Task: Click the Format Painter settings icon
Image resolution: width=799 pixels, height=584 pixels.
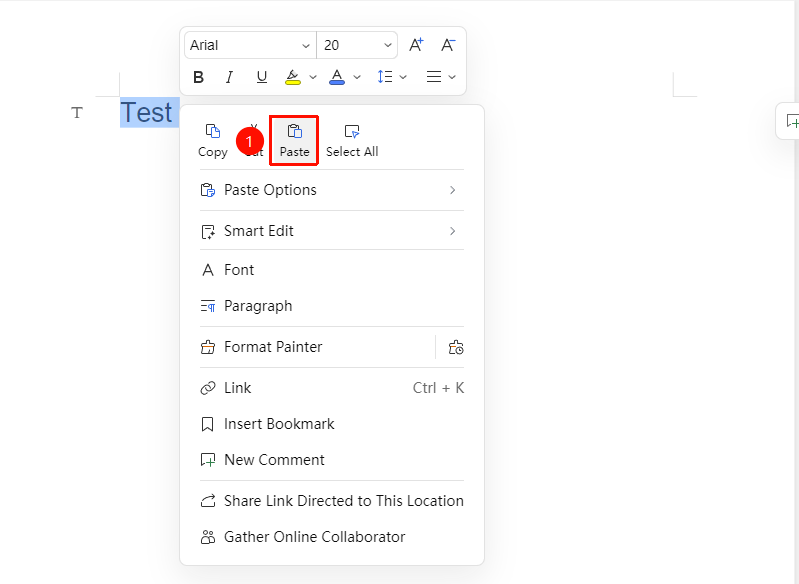Action: [x=456, y=347]
